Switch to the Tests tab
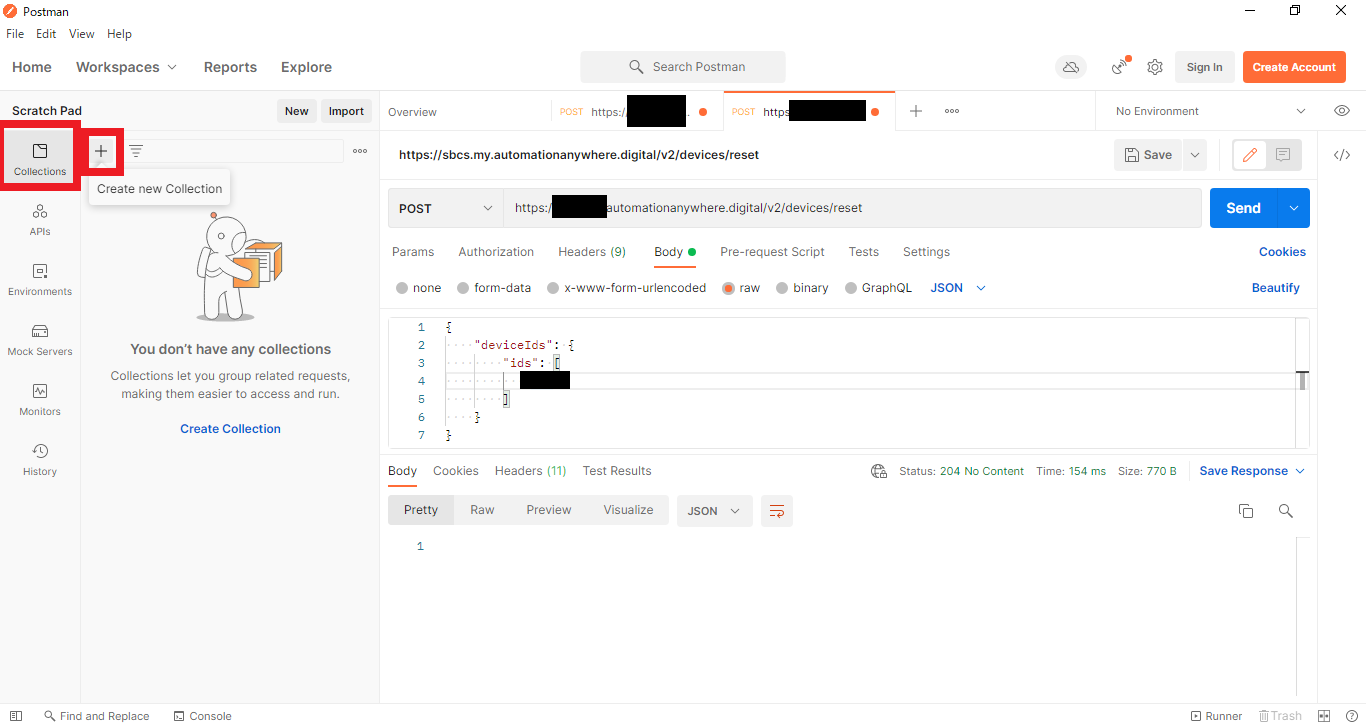Viewport: 1366px width, 728px height. (x=864, y=252)
